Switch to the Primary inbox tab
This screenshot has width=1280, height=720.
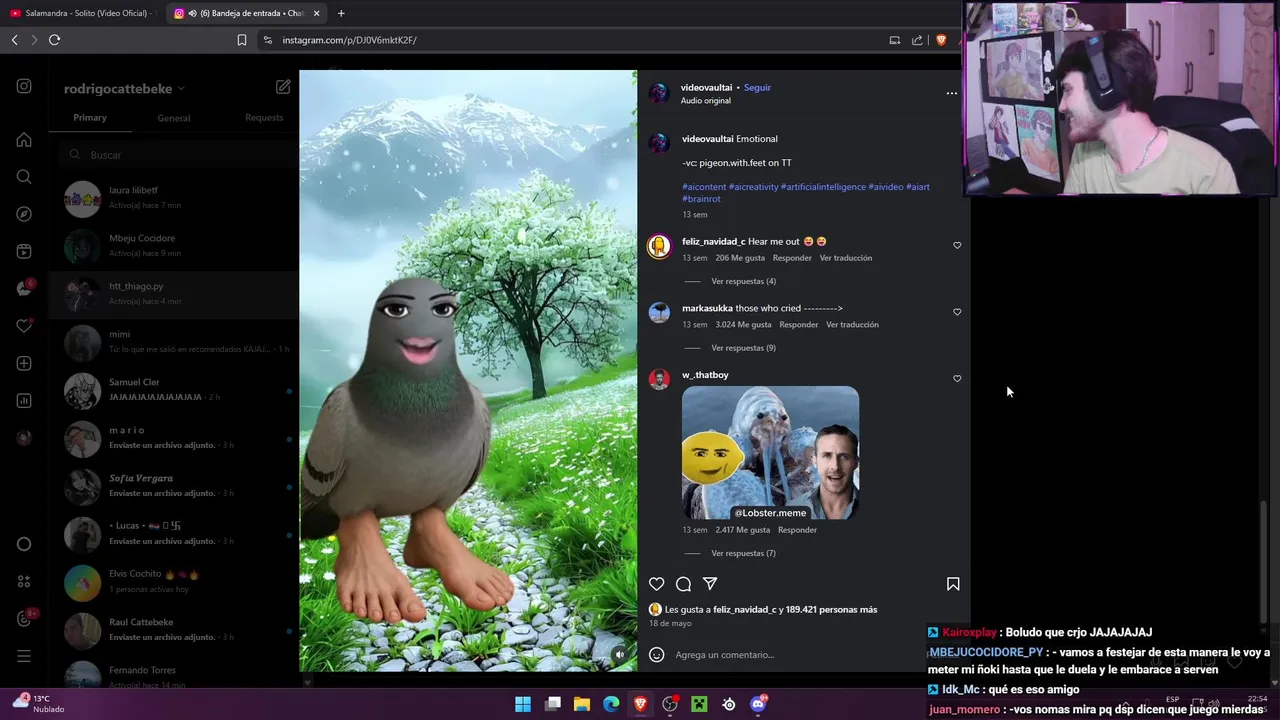coord(89,118)
